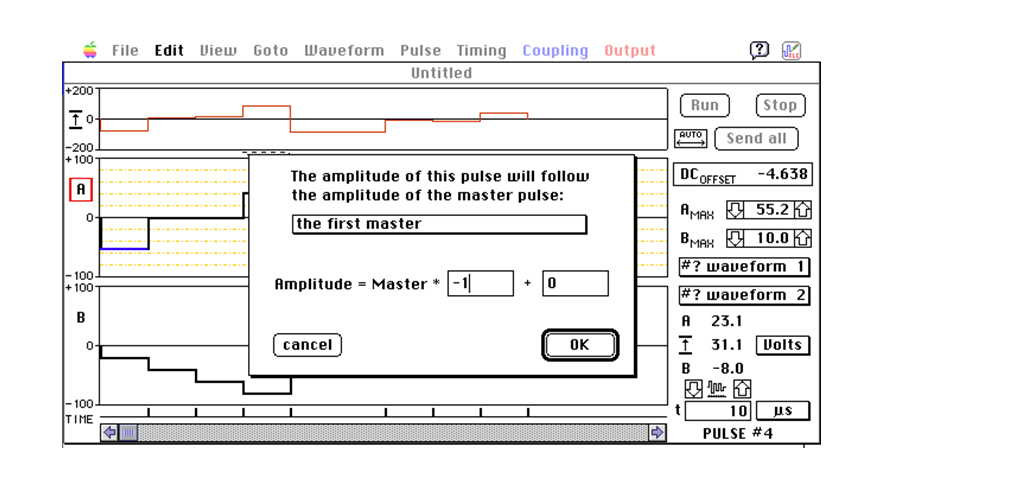Screen dimensions: 1024x497
Task: Click the A amplitude value 23.1
Action: [726, 321]
